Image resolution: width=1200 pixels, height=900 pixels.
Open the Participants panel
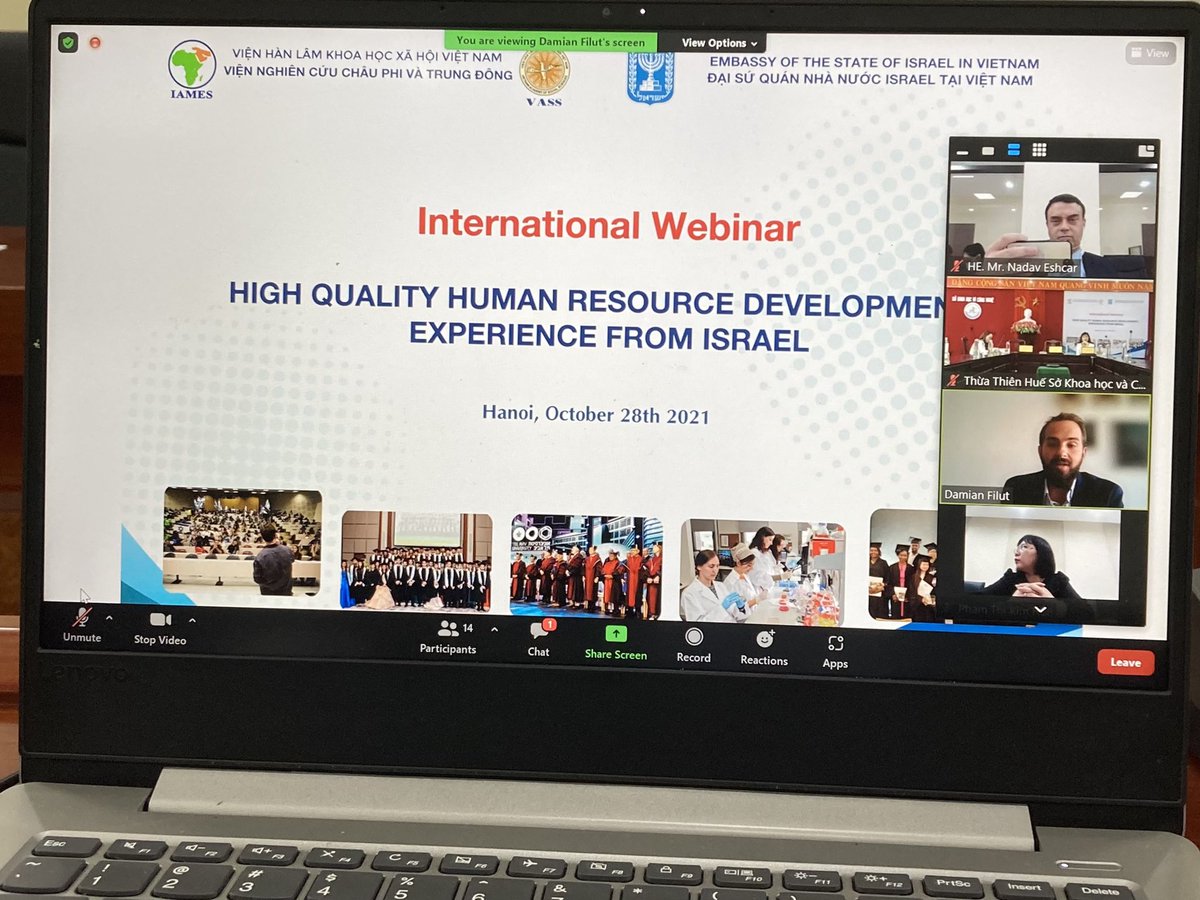click(x=447, y=637)
